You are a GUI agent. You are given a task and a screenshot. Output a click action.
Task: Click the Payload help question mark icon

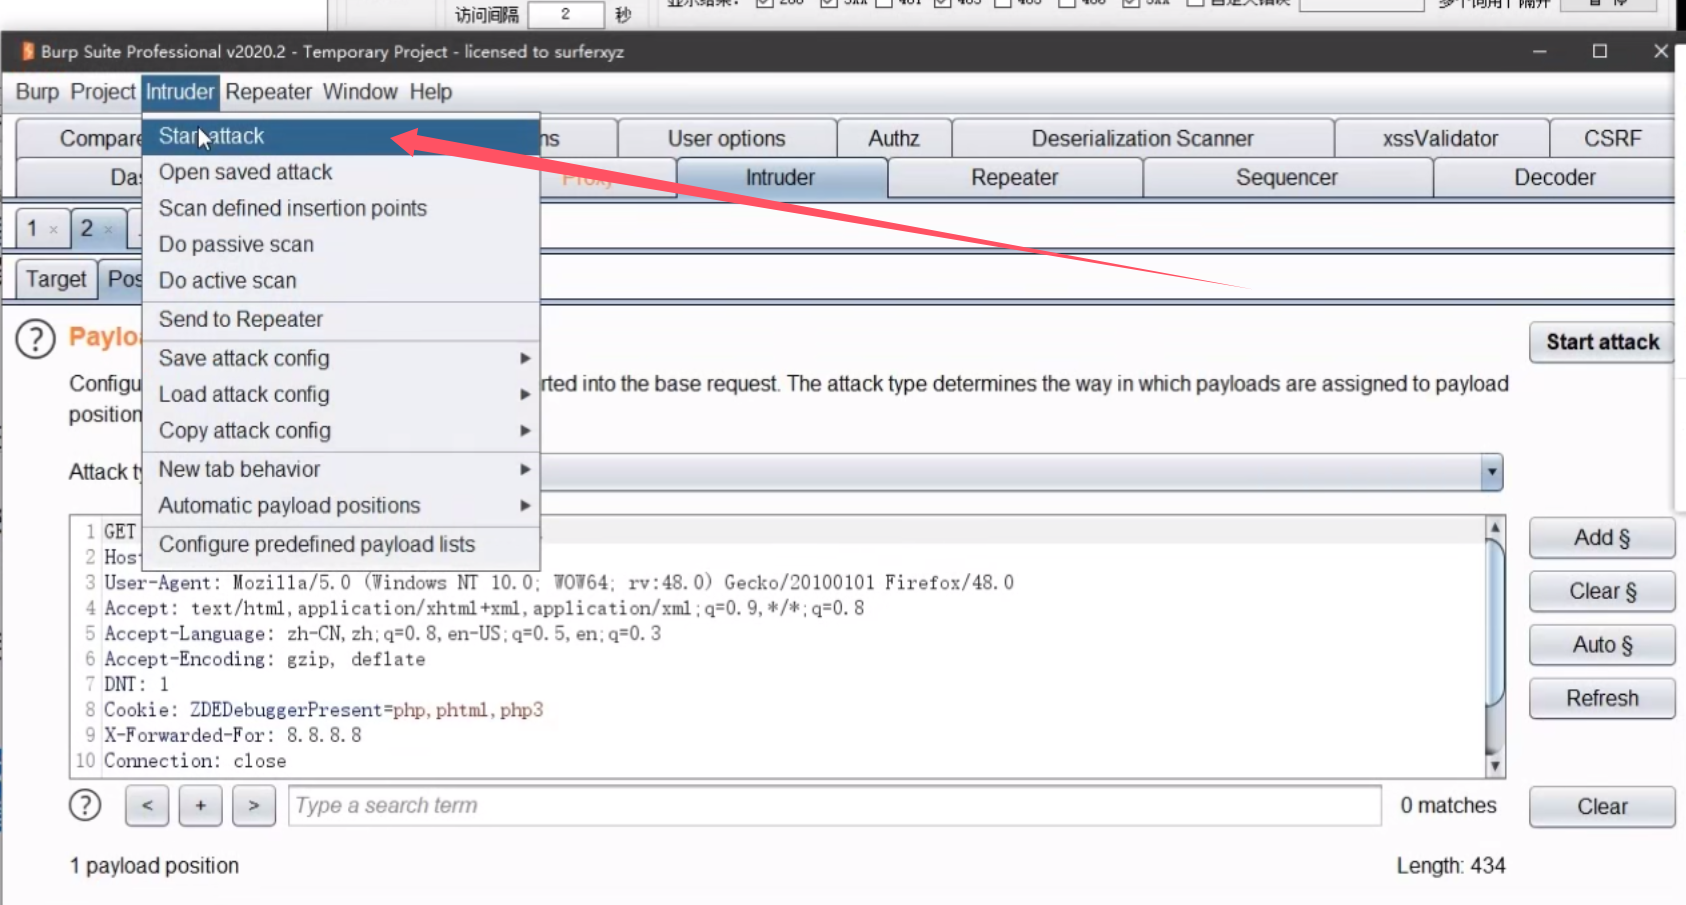35,339
